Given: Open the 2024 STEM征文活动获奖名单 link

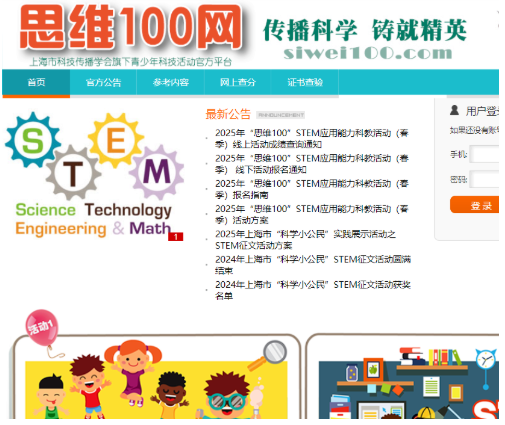Looking at the screenshot, I should click(313, 290).
